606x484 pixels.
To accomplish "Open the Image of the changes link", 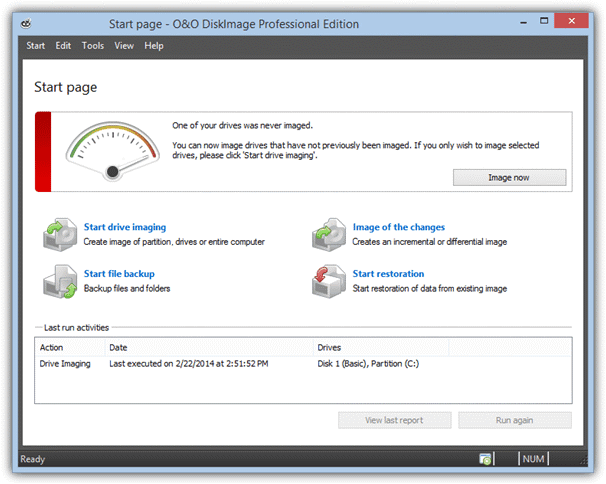I will click(398, 227).
